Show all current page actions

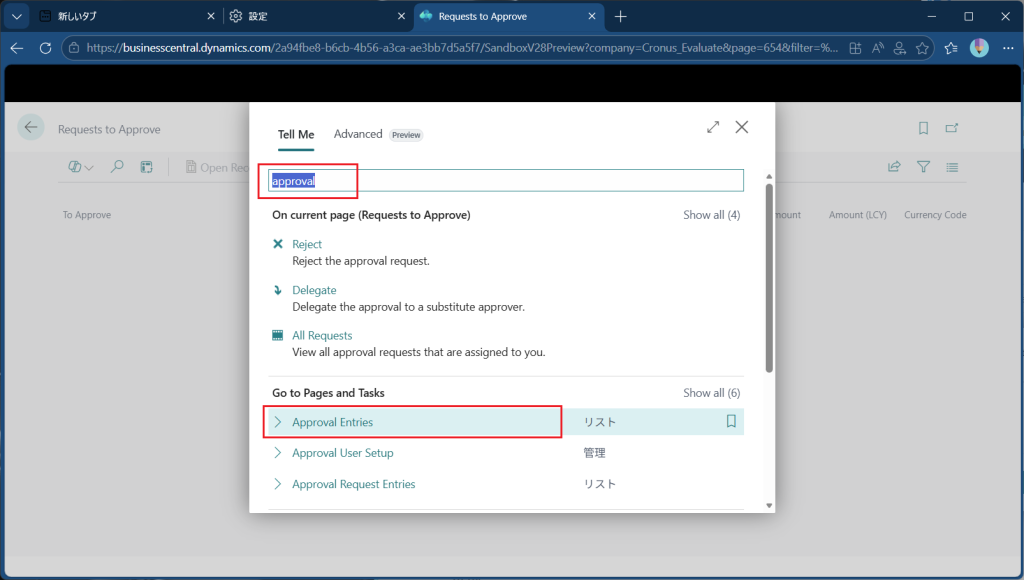click(711, 215)
